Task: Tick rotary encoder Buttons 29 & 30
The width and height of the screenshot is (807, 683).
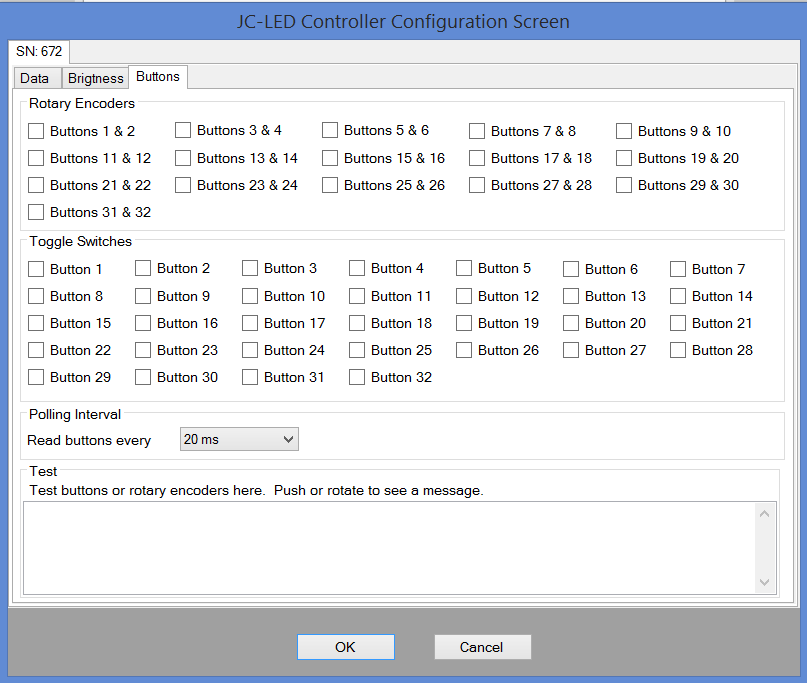Action: (625, 185)
